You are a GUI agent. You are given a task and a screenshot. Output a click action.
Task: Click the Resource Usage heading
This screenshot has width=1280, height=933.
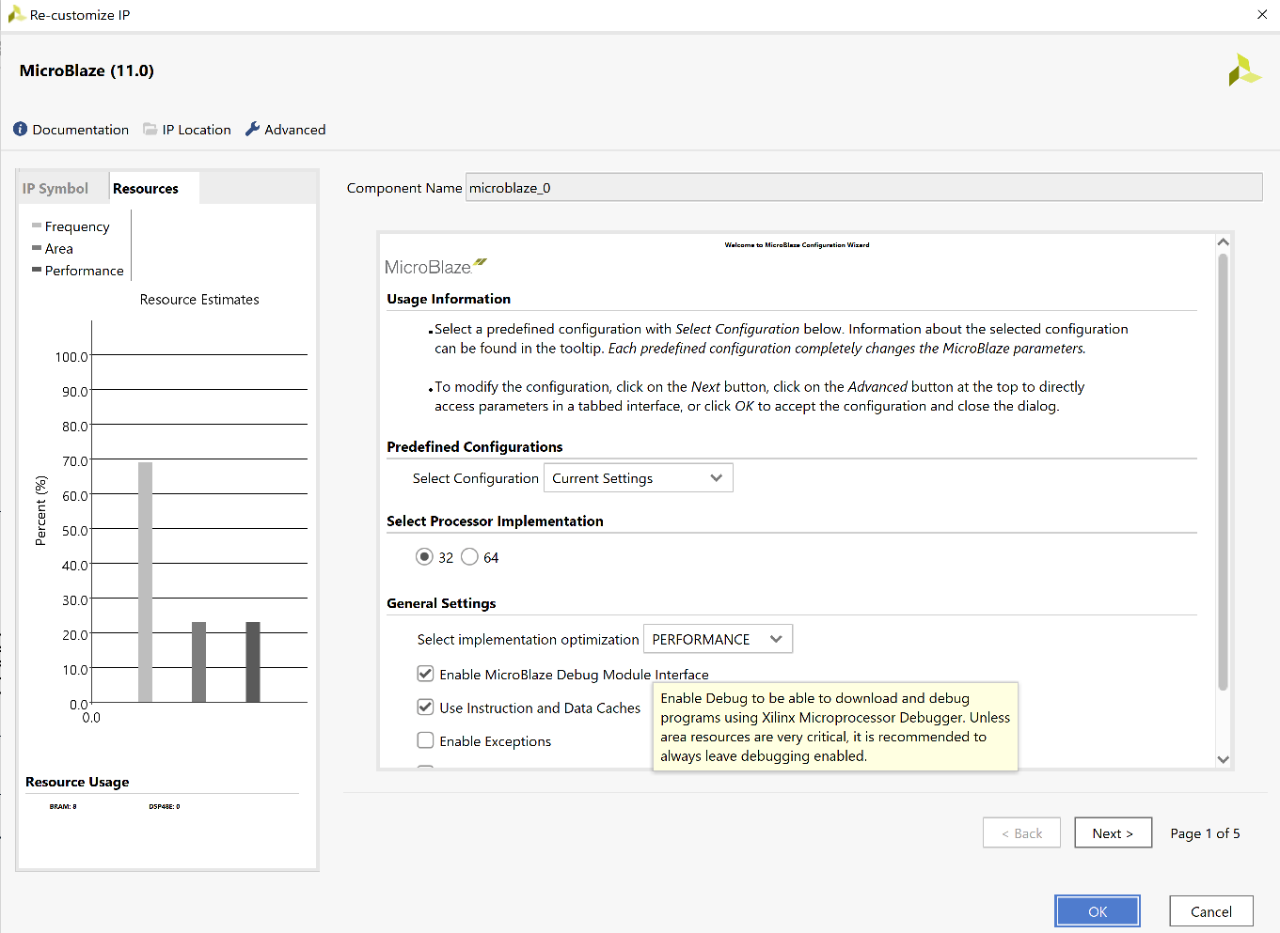tap(77, 782)
